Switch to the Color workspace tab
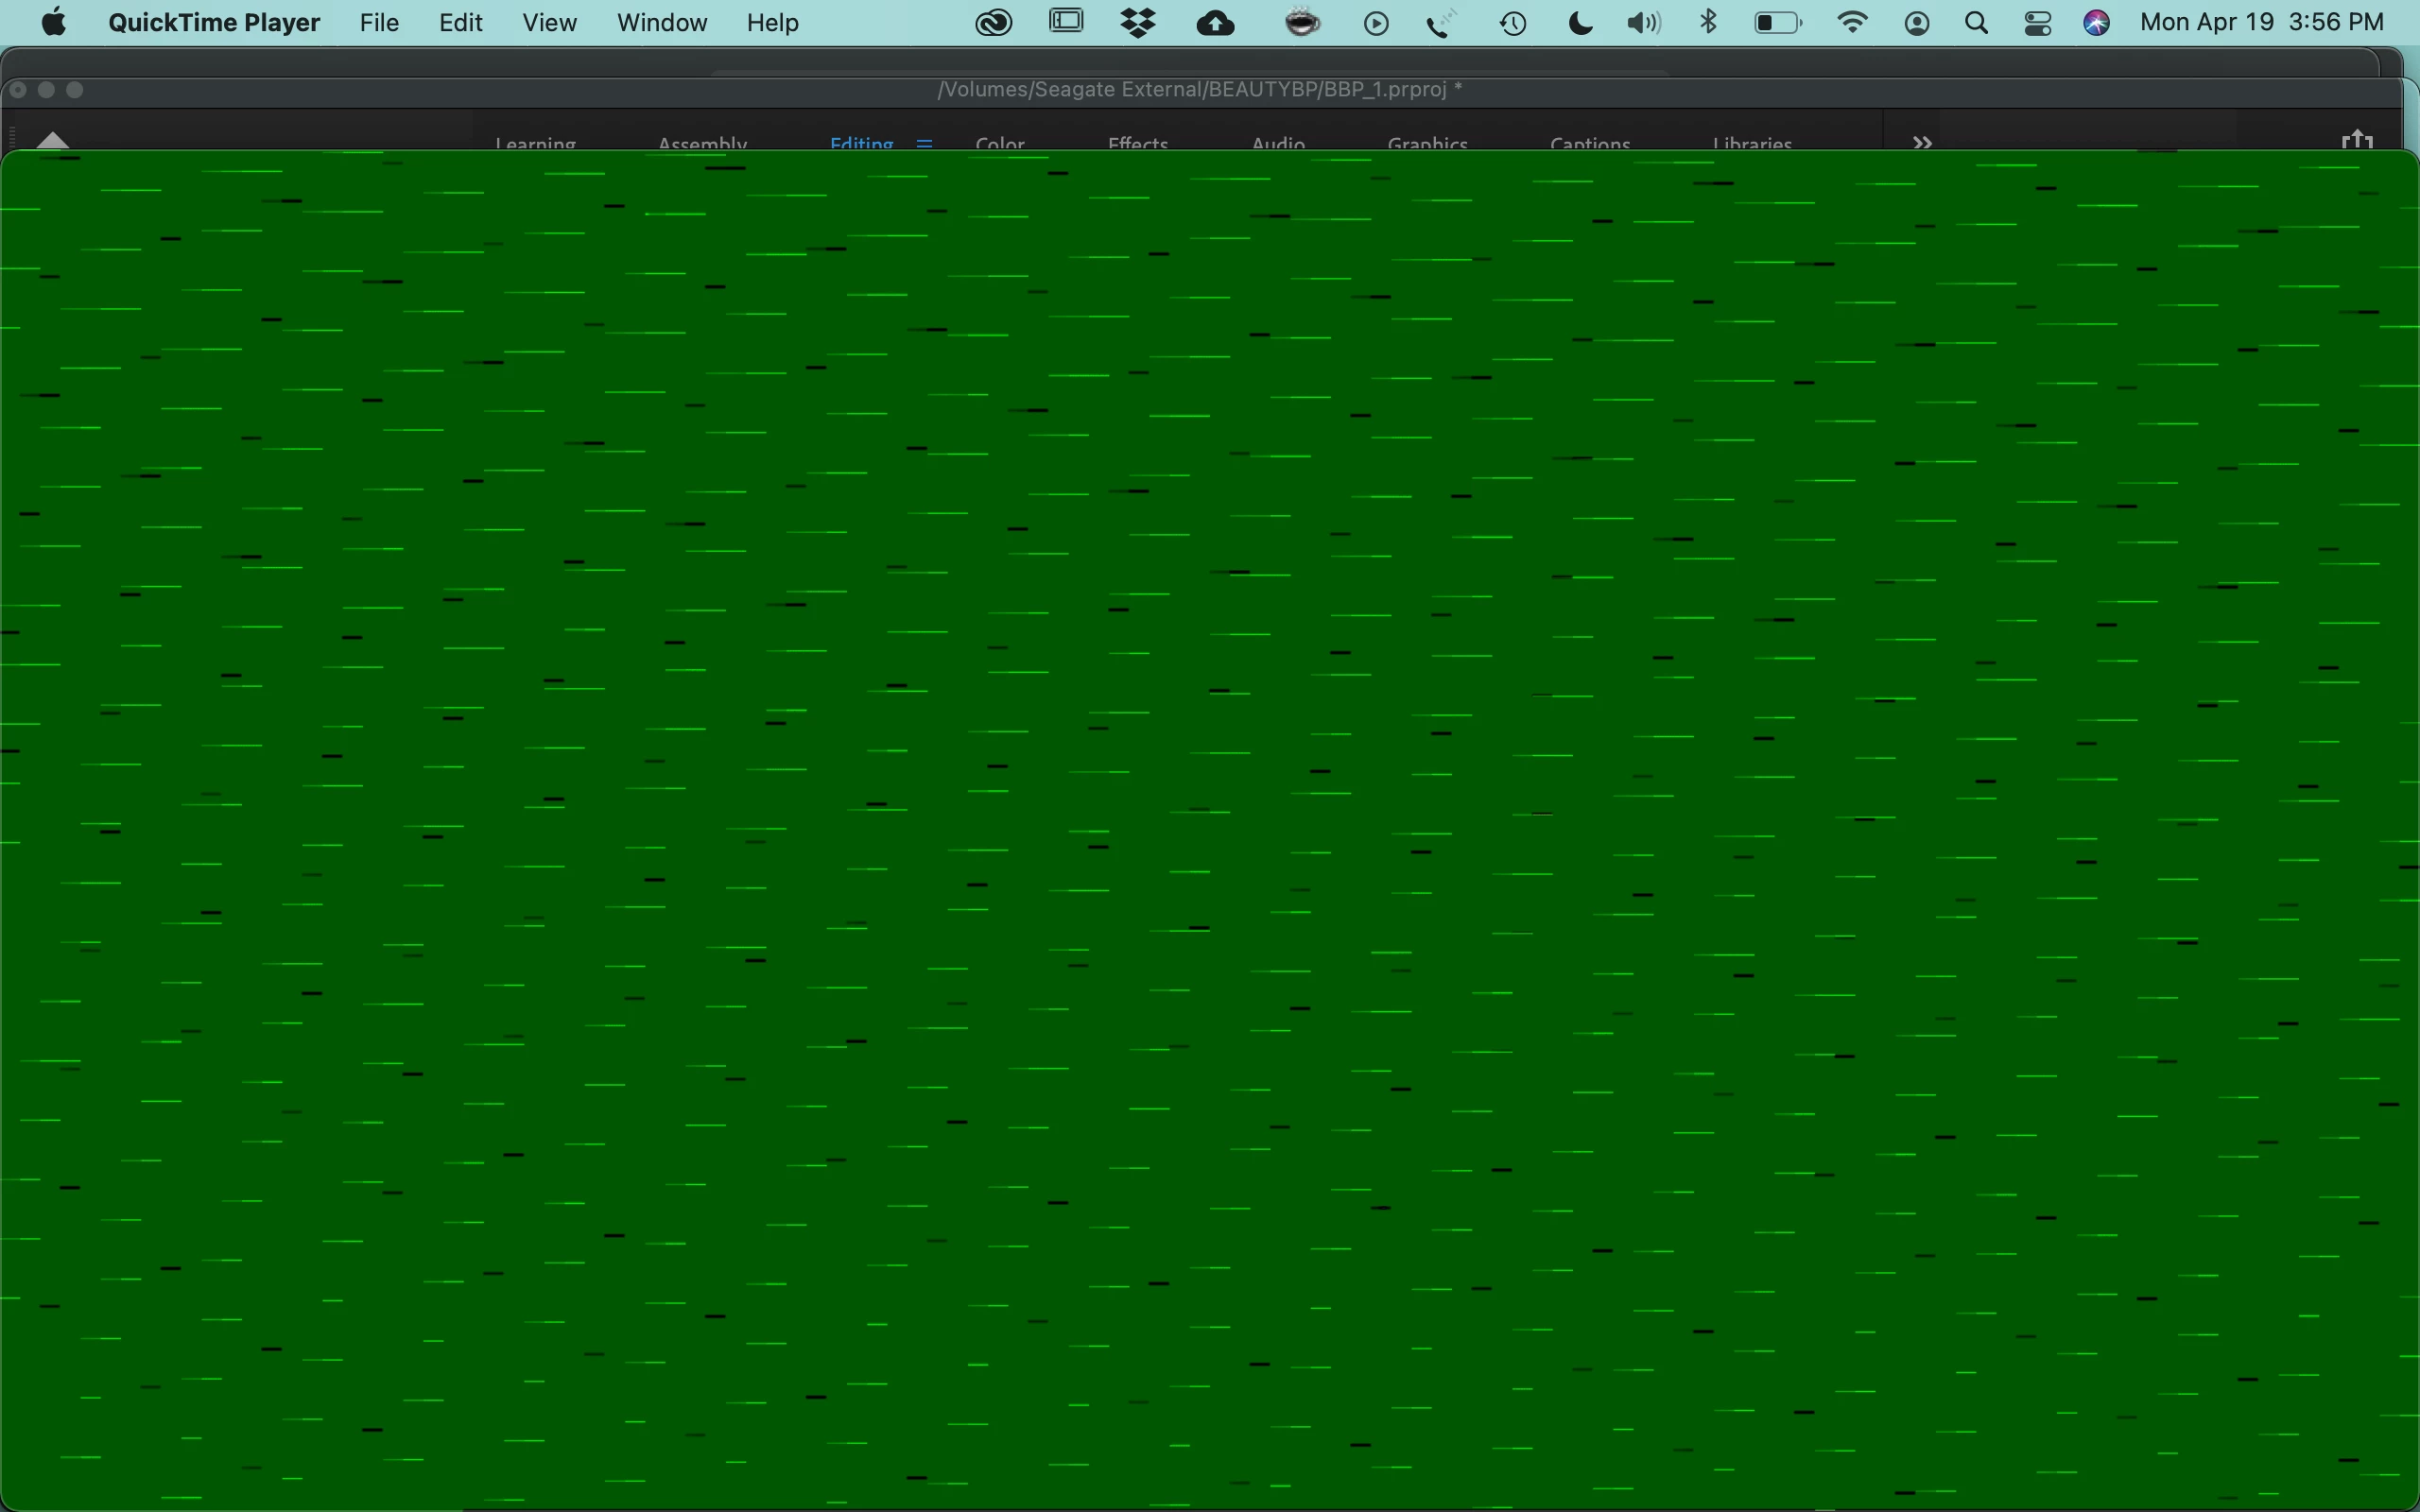 pos(1000,143)
